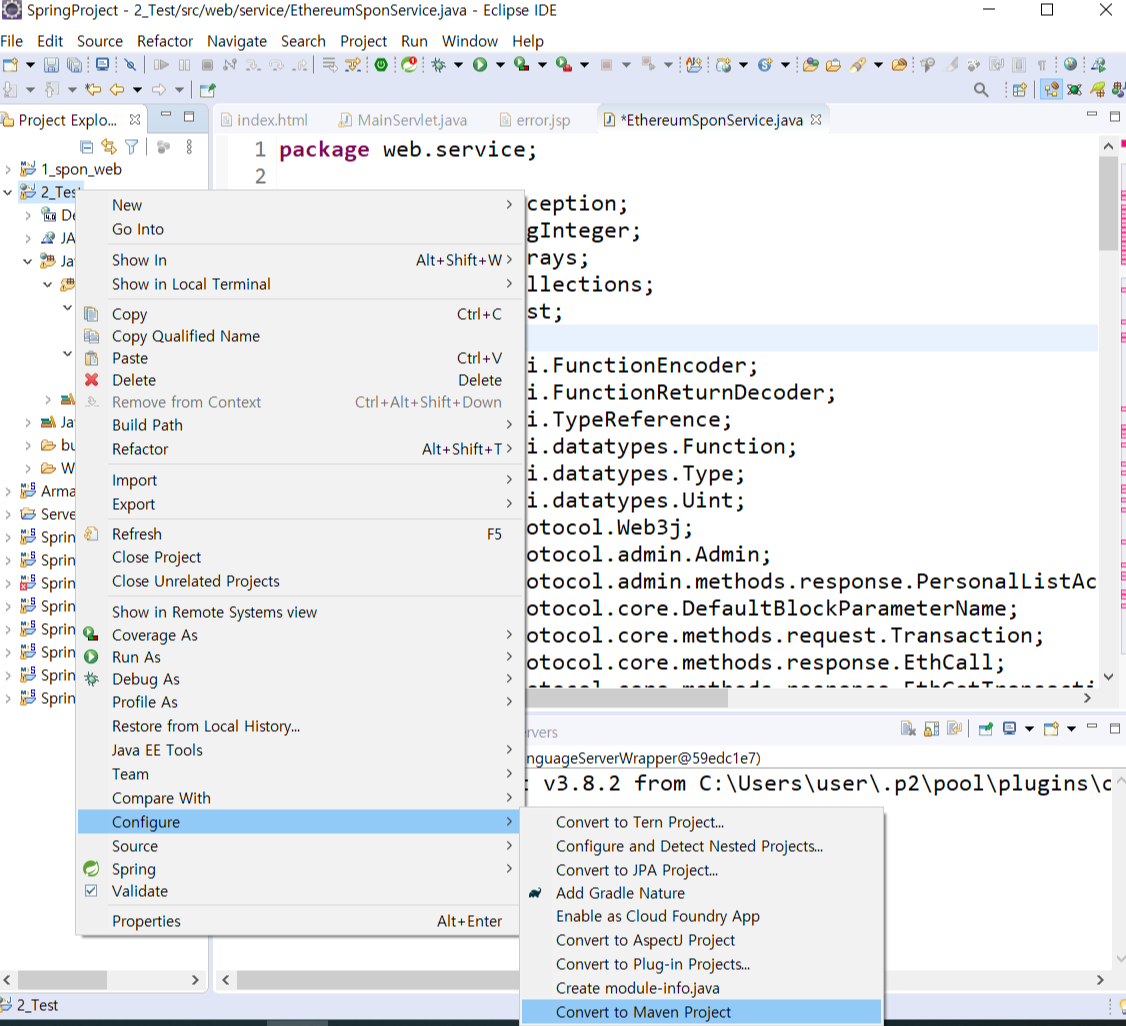Click the editor horizontal scrollbar thumb
Viewport: 1126px width, 1026px height.
[628, 699]
